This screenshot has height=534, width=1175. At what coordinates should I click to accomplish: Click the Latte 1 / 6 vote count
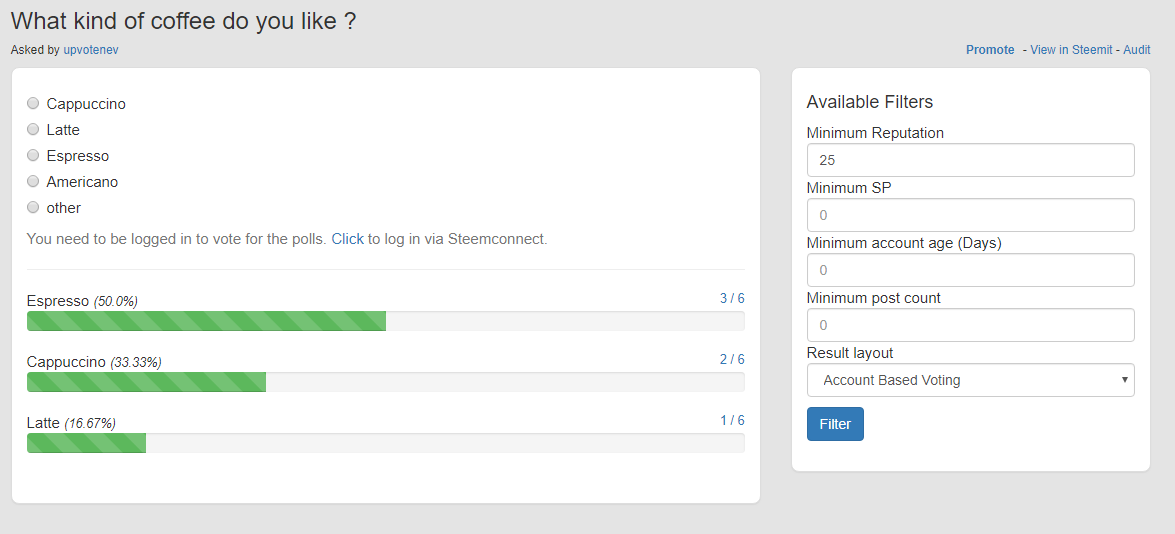point(731,421)
